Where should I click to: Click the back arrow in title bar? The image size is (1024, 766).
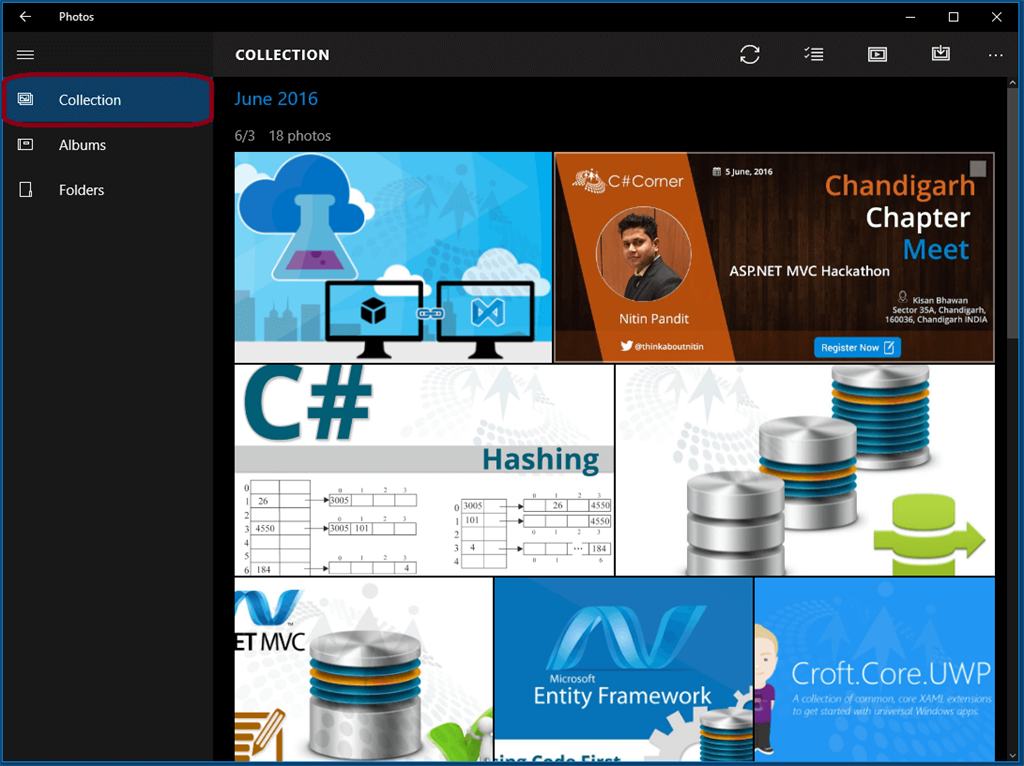point(25,16)
